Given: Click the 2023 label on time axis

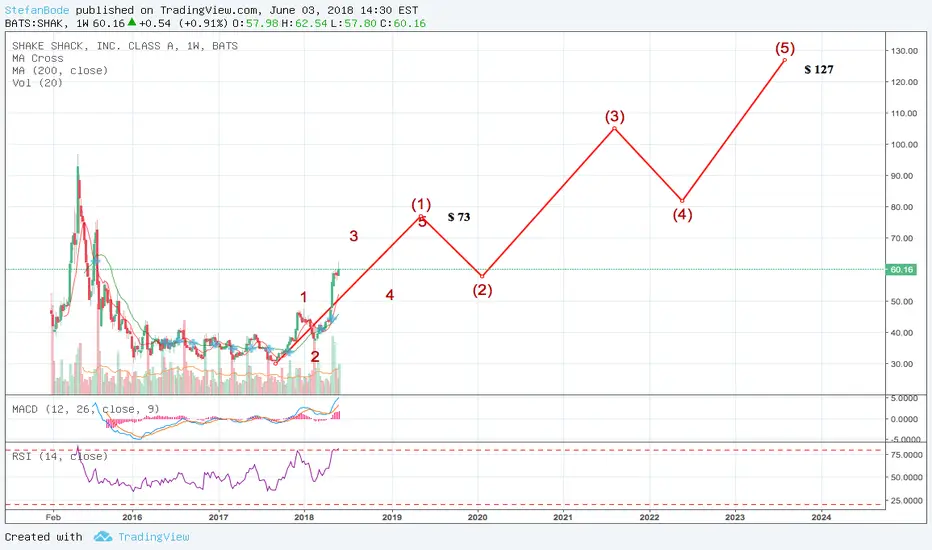Looking at the screenshot, I should 735,517.
